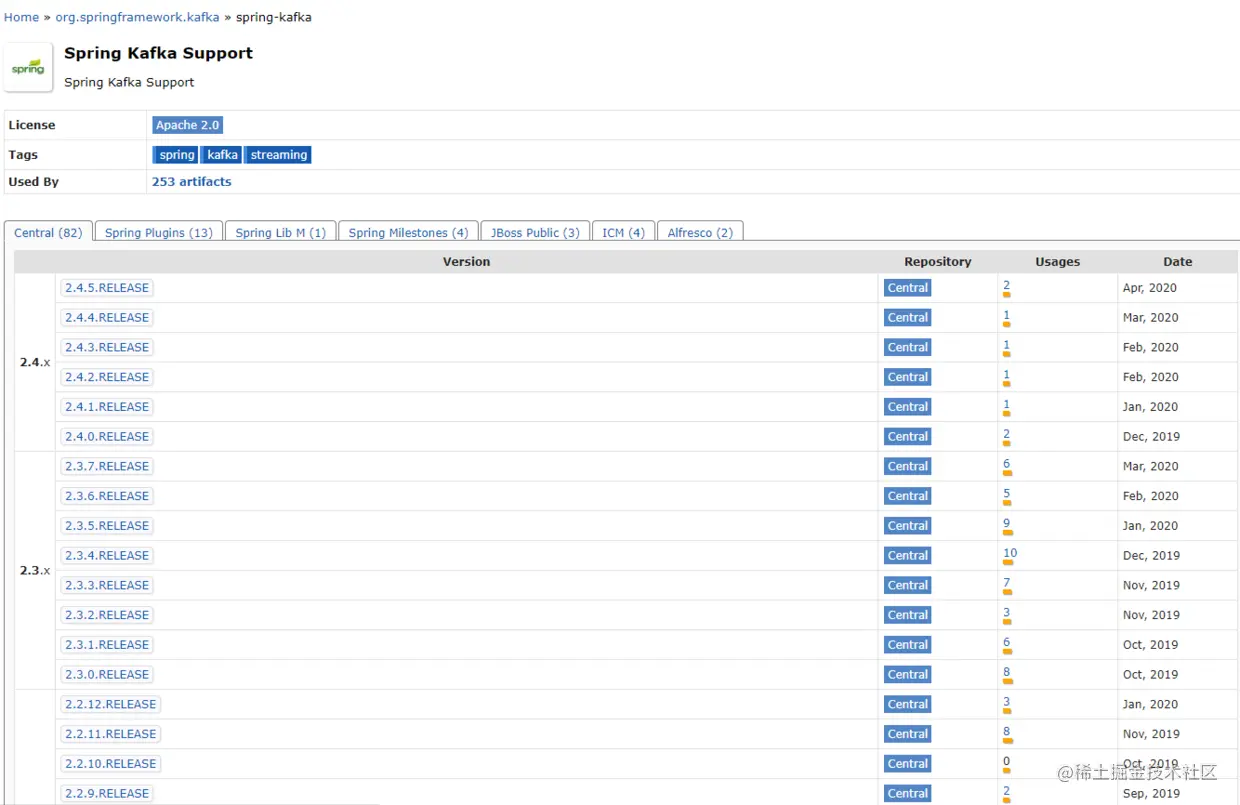Switch to Spring Milestones (4) tab
The height and width of the screenshot is (805, 1240).
(x=408, y=232)
